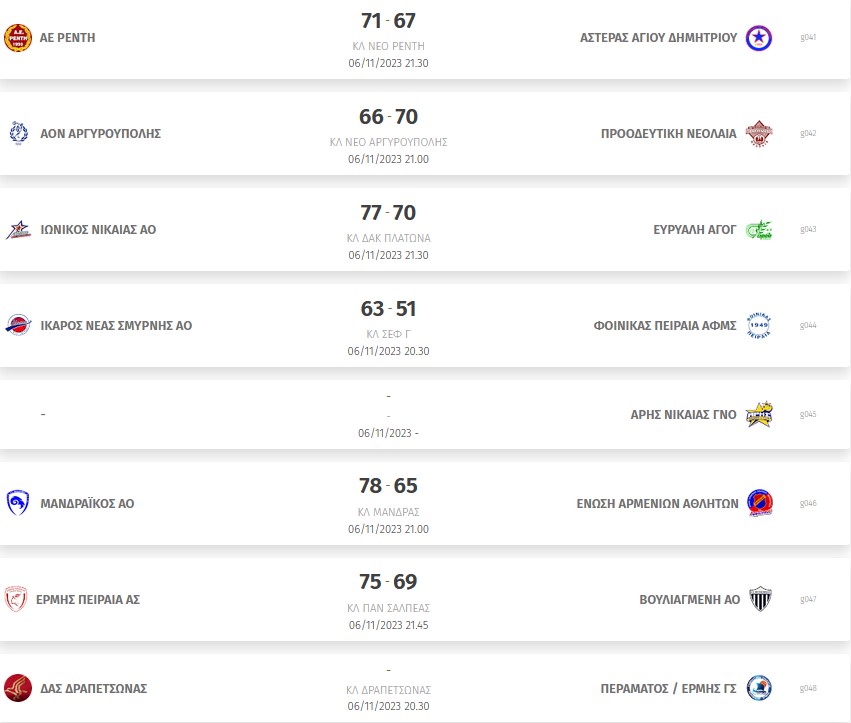Click the ΠΕΡΑΜΑΤΟΣ / ΕΡΜΗΣ ΓΣ team name
This screenshot has height=723, width=851.
(x=668, y=688)
